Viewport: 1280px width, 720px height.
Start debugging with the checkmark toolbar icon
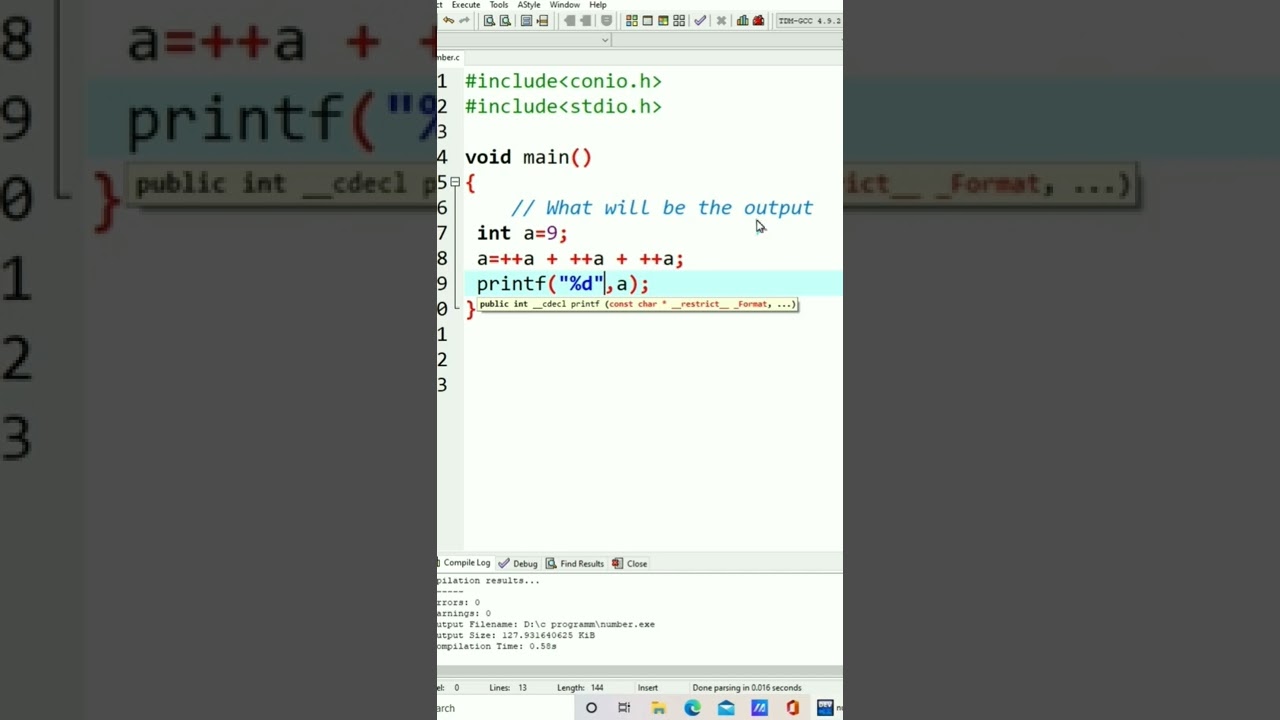tap(700, 20)
